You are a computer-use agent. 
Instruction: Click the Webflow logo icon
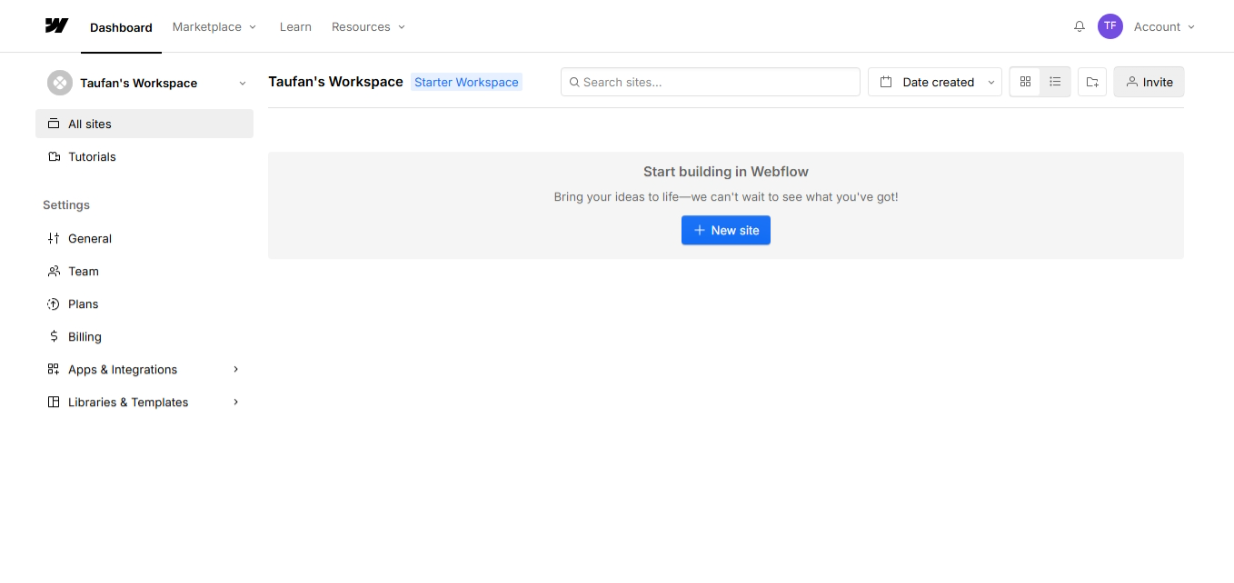coord(56,26)
